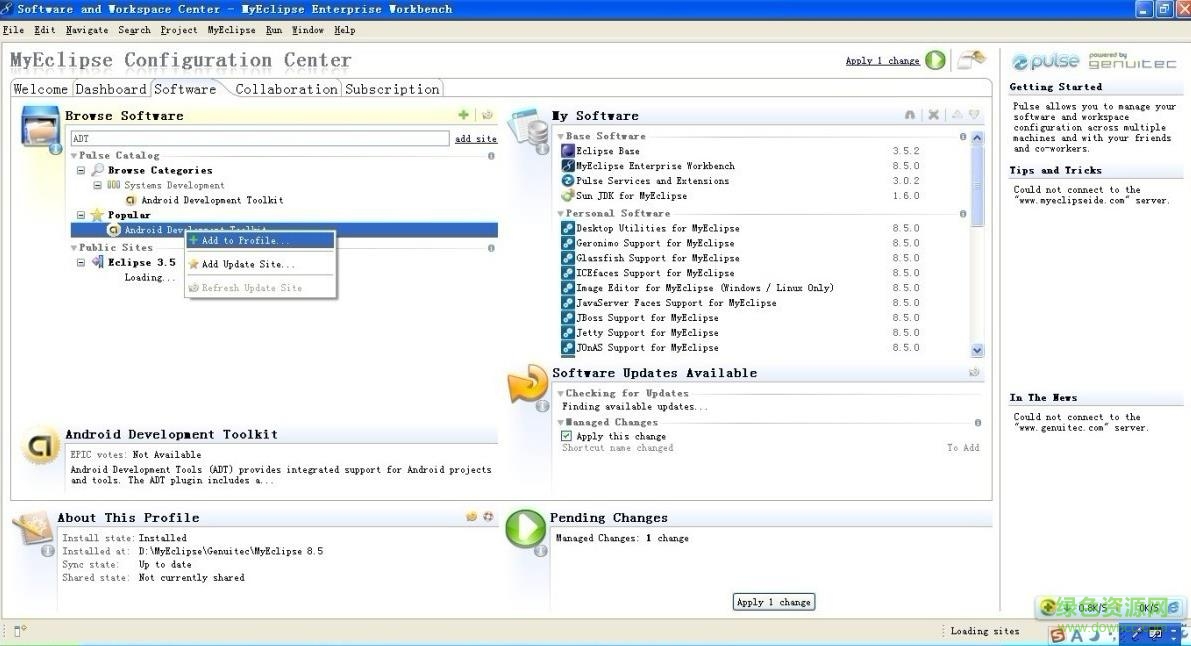This screenshot has height=646, width=1191.
Task: Click the remove (X) icon in My Software header
Action: coord(933,114)
